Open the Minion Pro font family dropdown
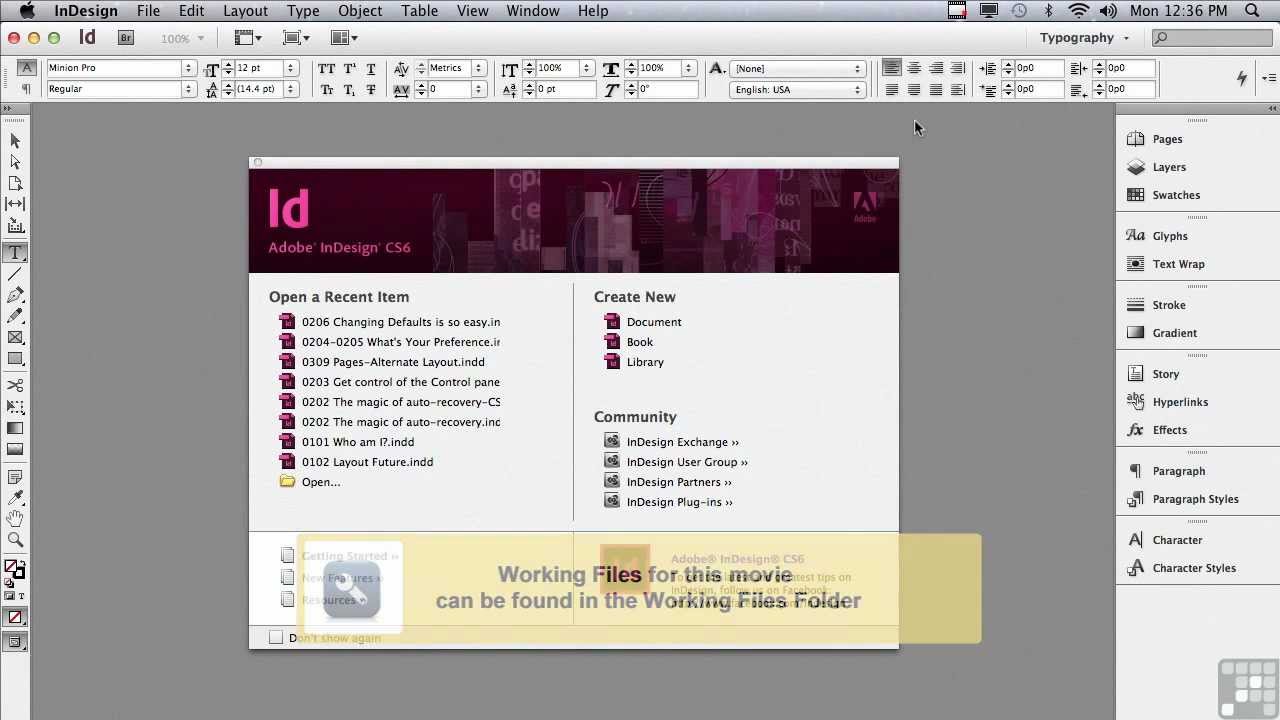1280x720 pixels. (x=188, y=68)
